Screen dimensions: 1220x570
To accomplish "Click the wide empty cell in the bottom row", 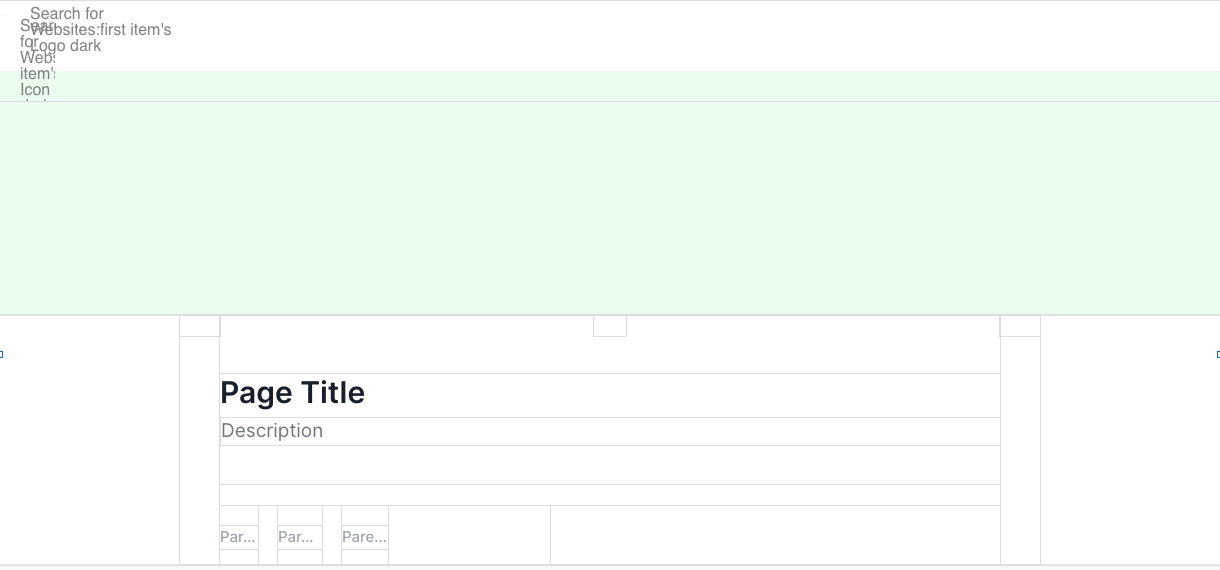I will 775,535.
